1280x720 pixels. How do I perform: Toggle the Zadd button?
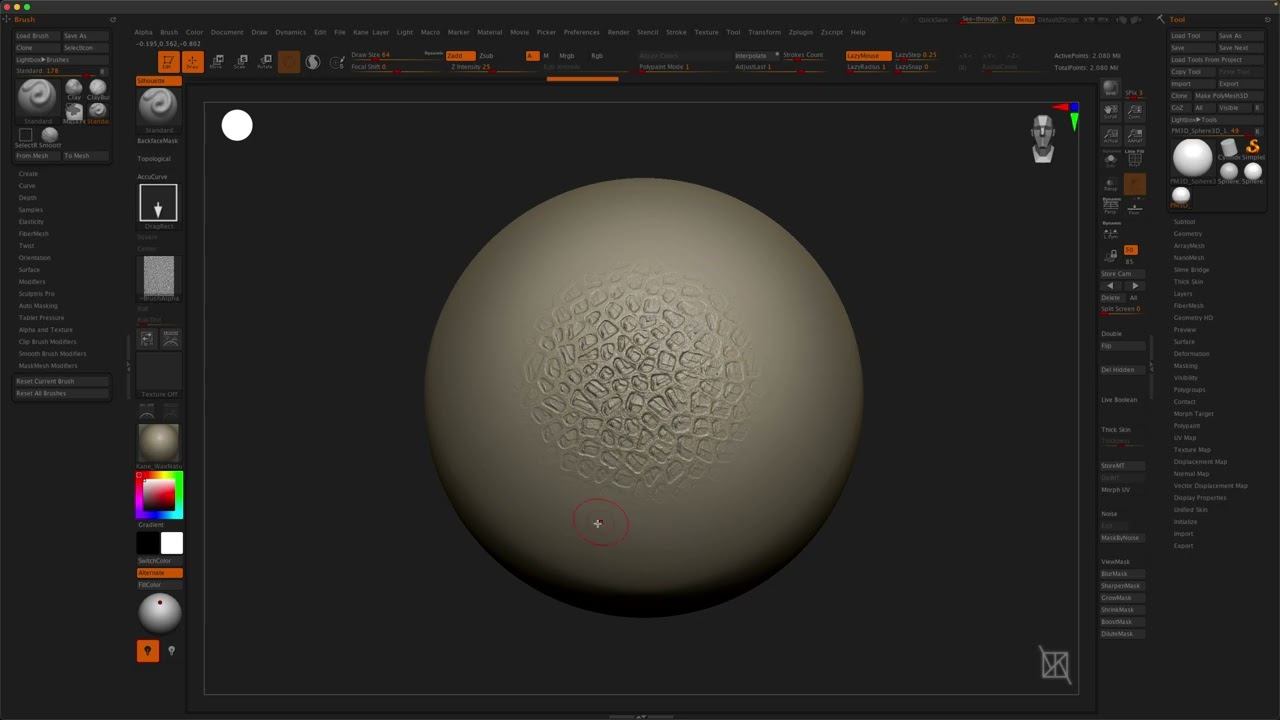pos(460,56)
